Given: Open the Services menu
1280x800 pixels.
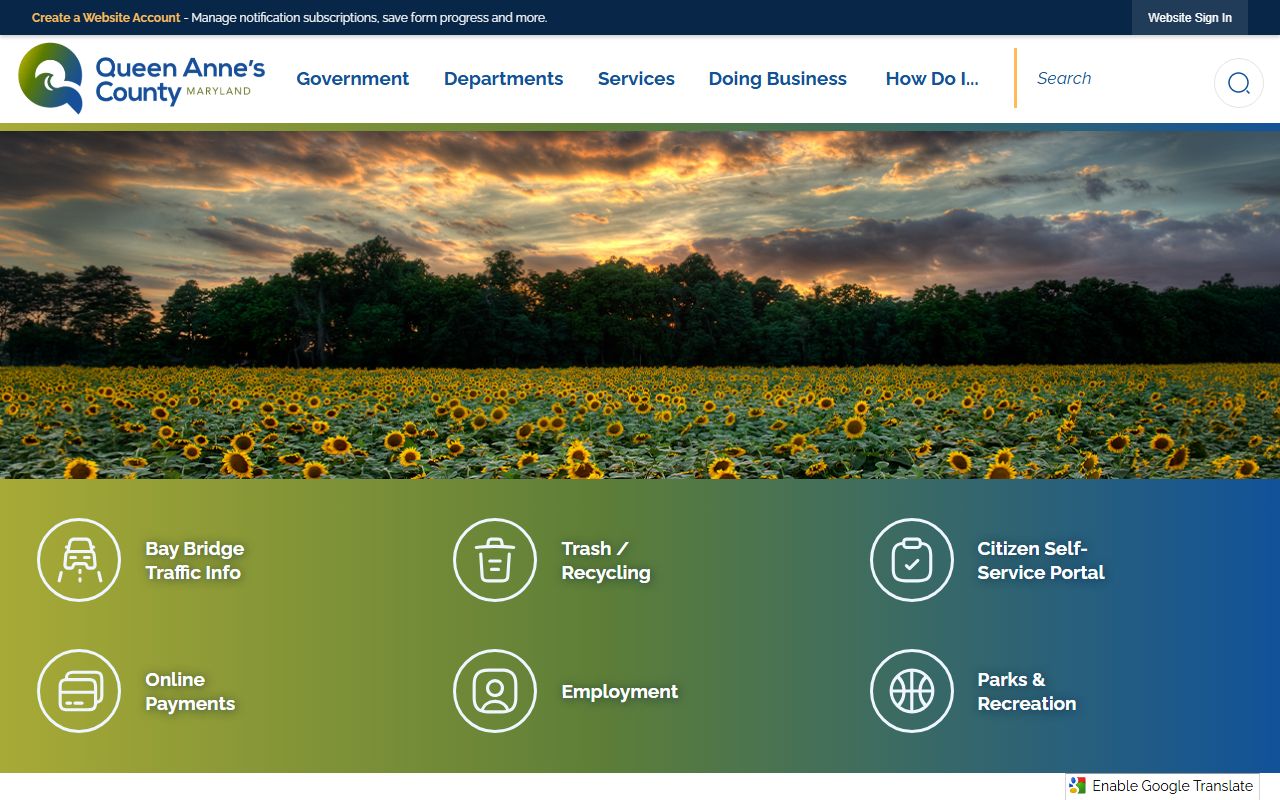Looking at the screenshot, I should (636, 79).
